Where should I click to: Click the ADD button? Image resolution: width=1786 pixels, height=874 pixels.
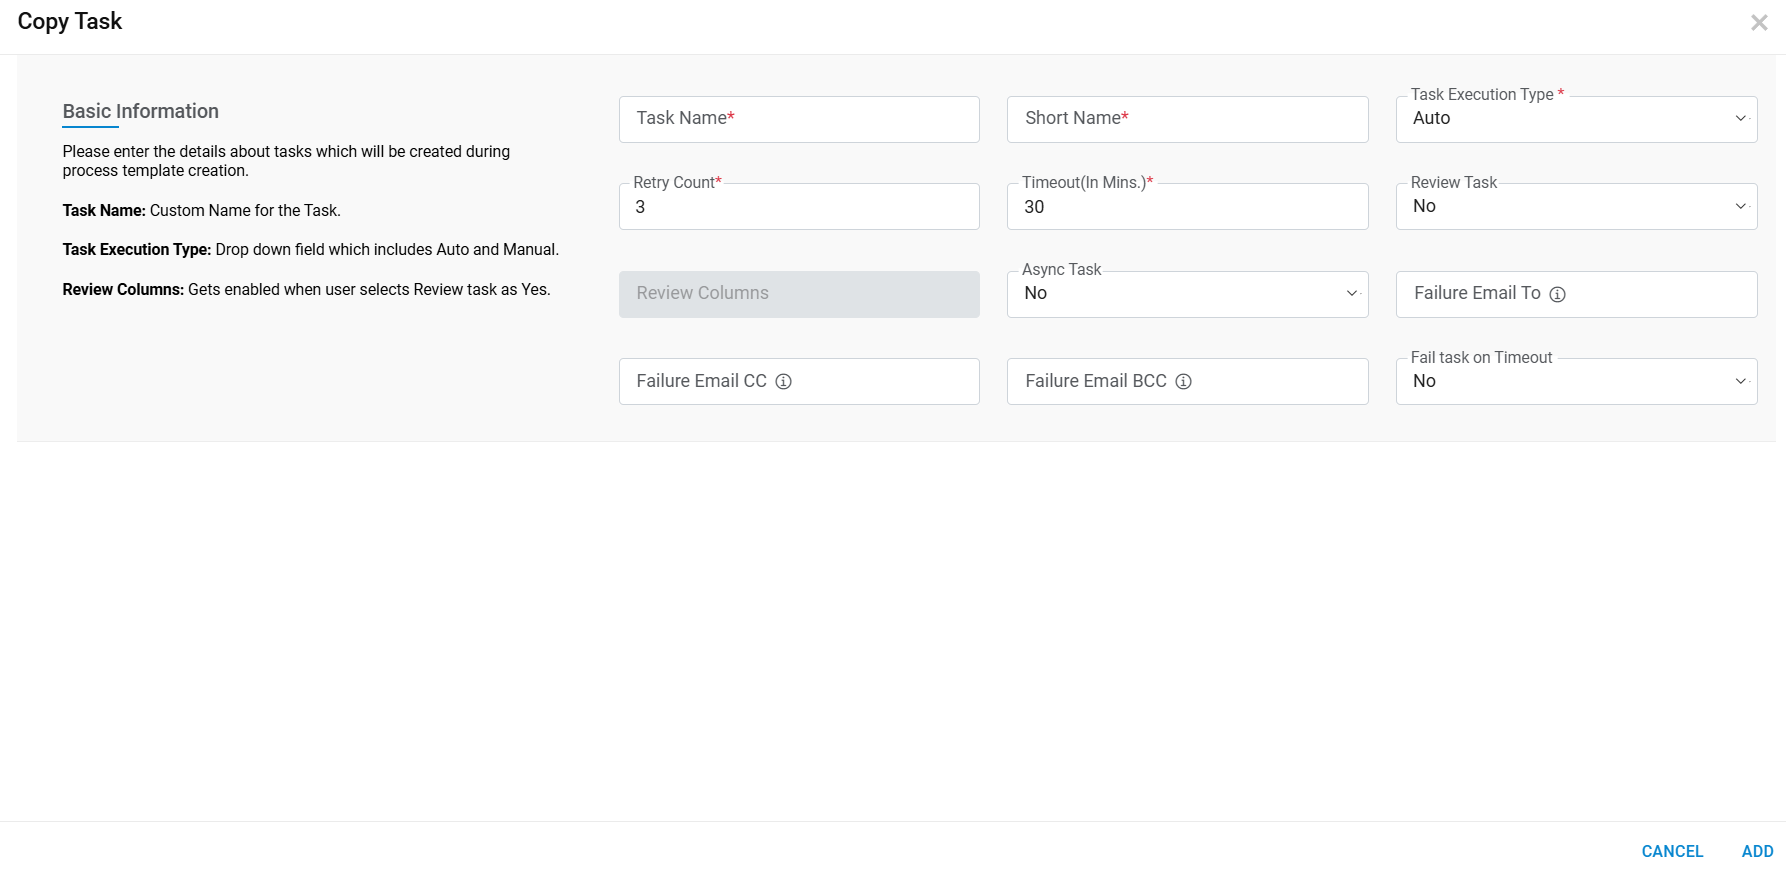(1757, 851)
